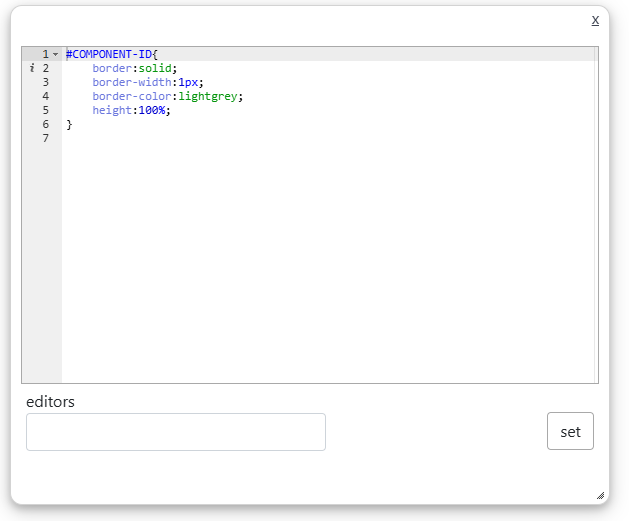
Task: Close the dialog with the x link
Action: coord(595,20)
